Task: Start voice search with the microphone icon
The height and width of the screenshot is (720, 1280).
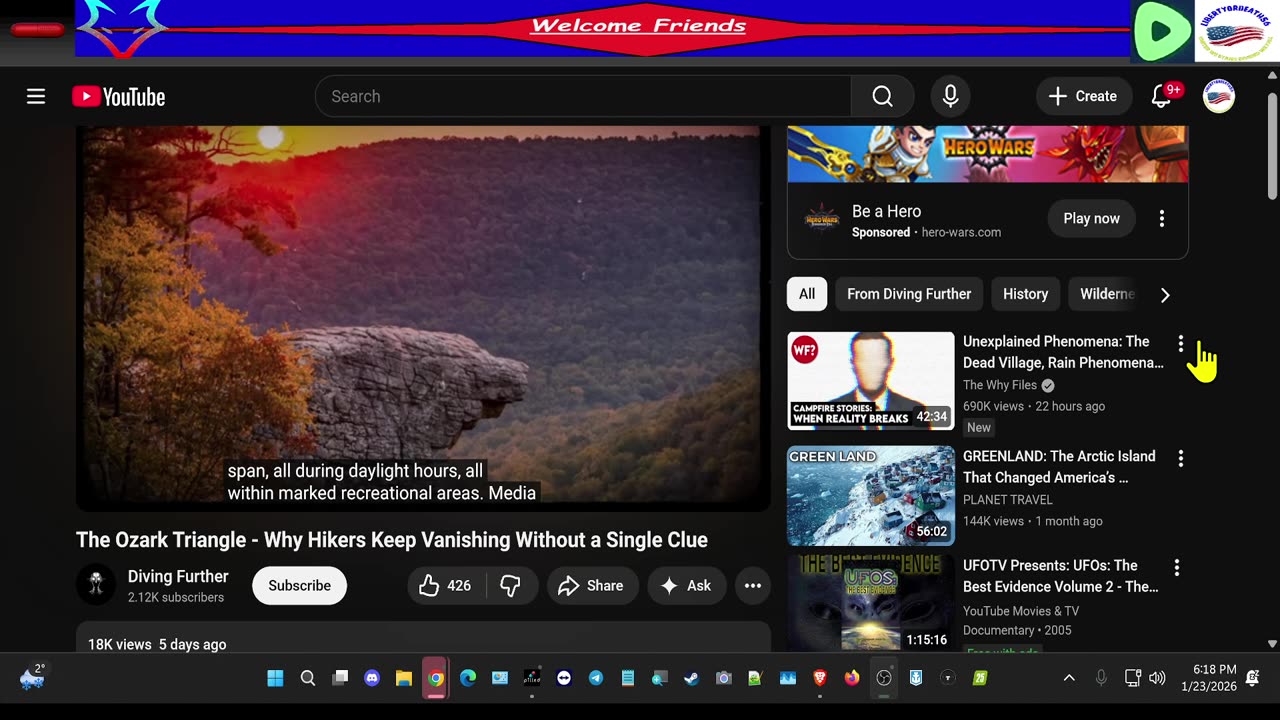Action: click(x=950, y=97)
